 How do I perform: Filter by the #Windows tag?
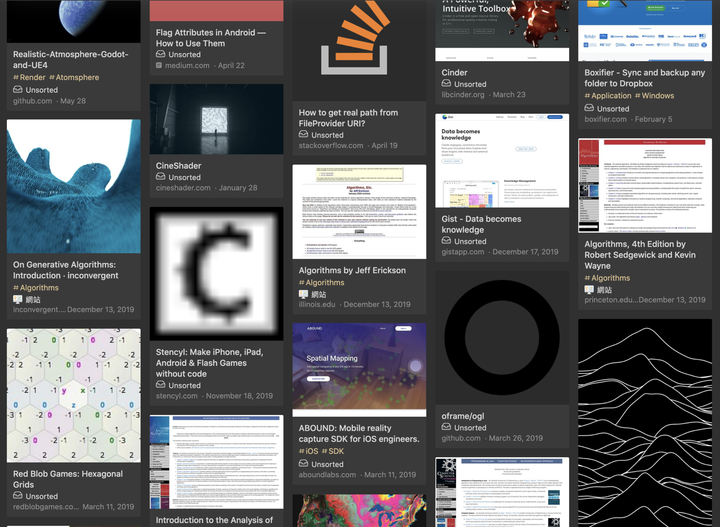(x=654, y=95)
